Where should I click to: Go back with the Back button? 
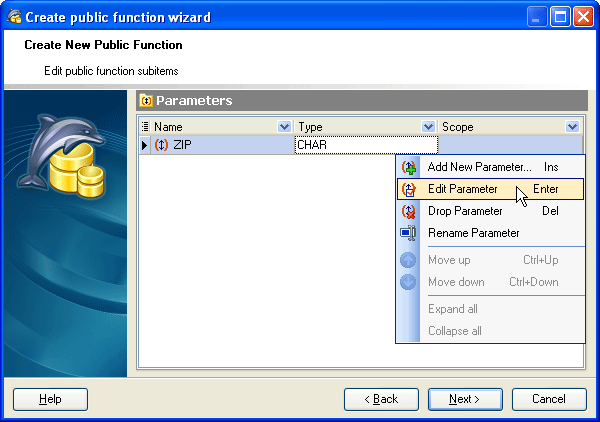381,399
